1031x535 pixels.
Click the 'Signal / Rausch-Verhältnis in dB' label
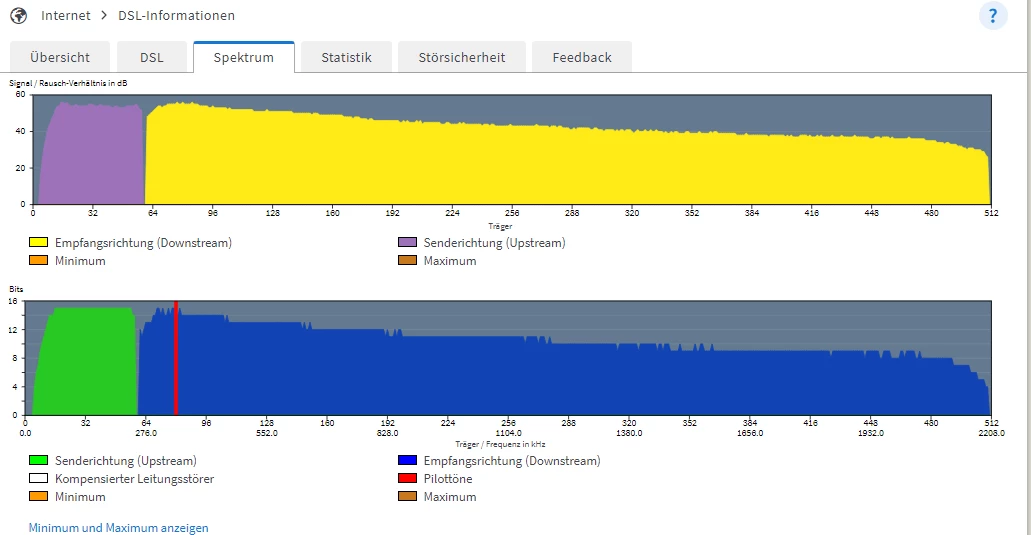click(x=68, y=83)
